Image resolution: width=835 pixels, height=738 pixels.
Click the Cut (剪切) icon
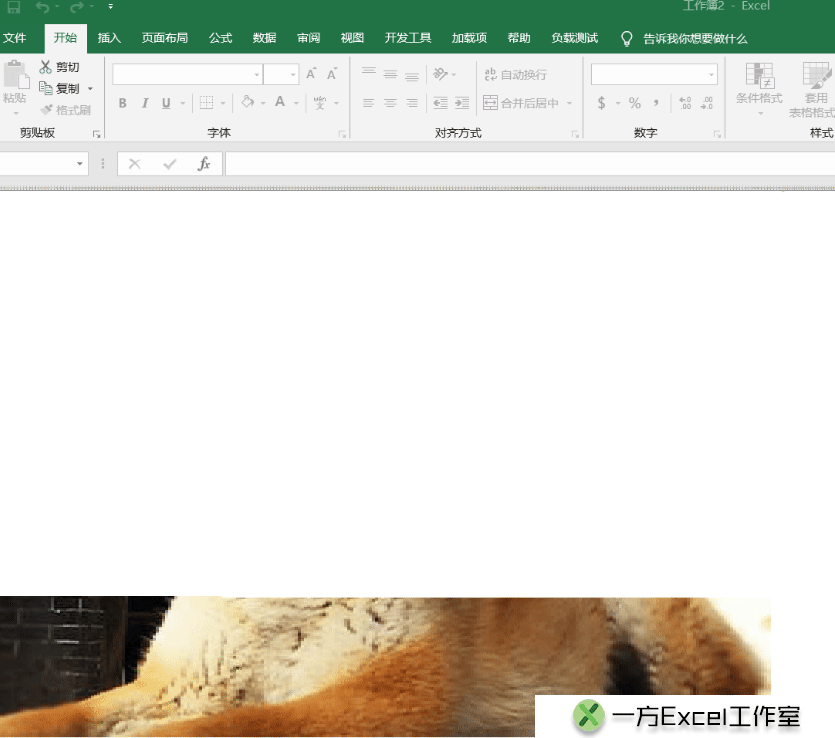pos(45,67)
